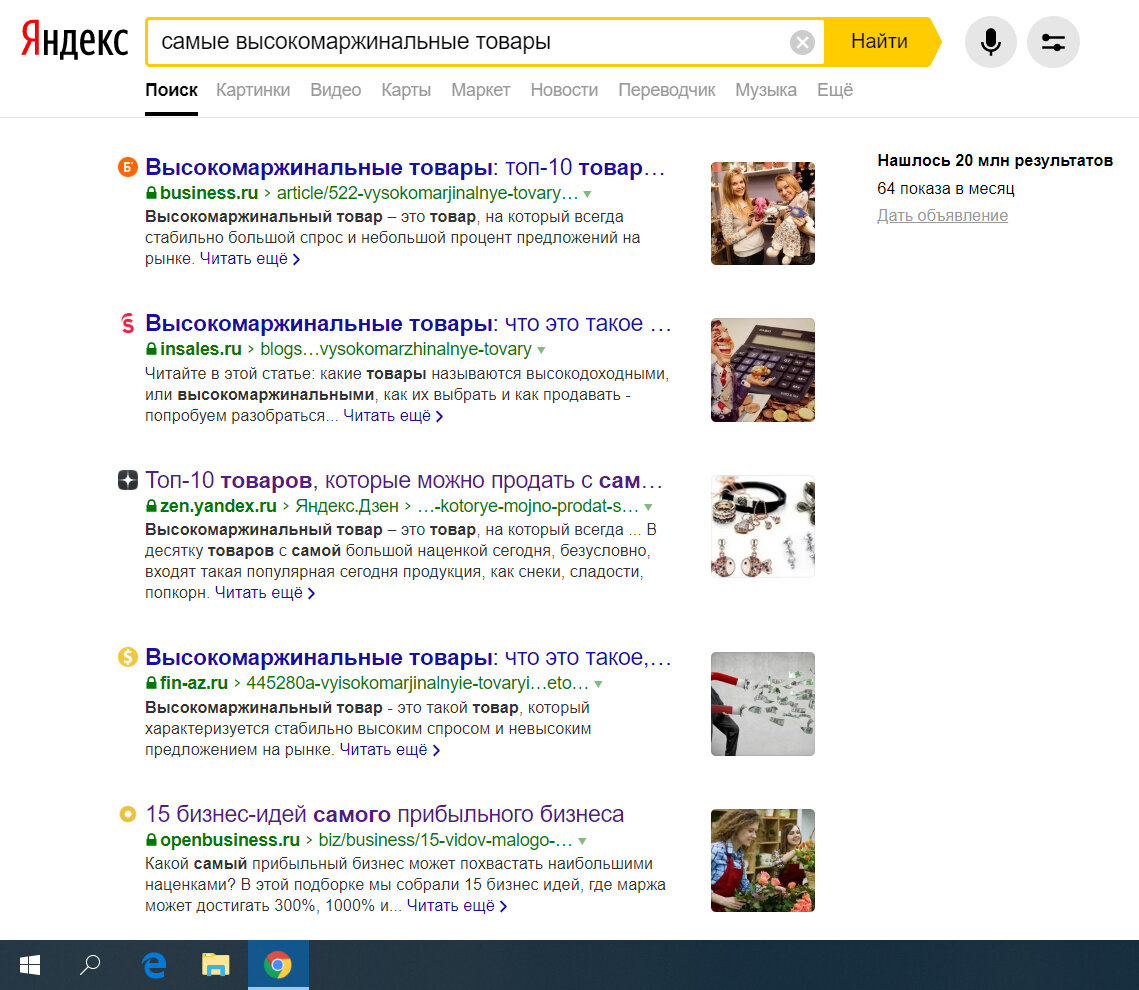Click 'Нашлось 20 млн результатов' text
The width and height of the screenshot is (1139, 990).
pos(995,161)
